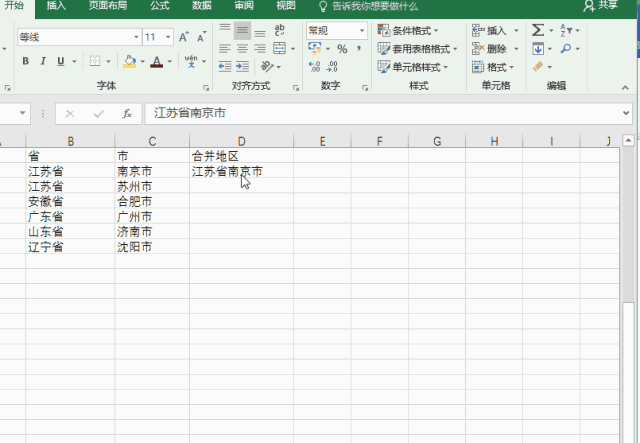
Task: Switch to the 页面布局 tab
Action: (108, 6)
